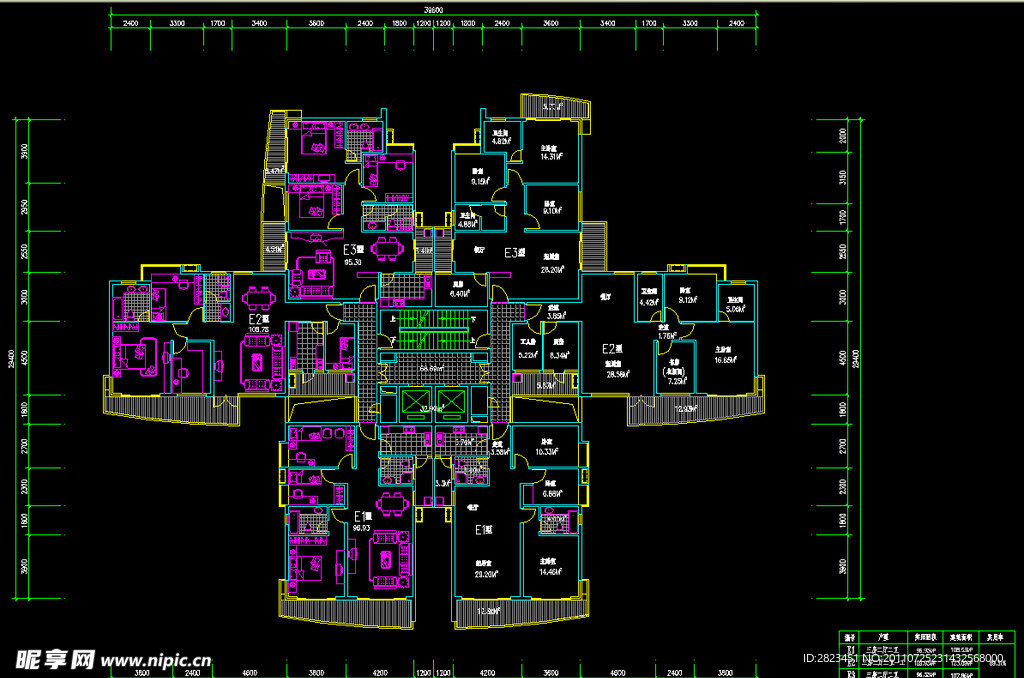The image size is (1024, 678).
Task: Select the 7.25㎡ study area text
Action: (x=677, y=381)
